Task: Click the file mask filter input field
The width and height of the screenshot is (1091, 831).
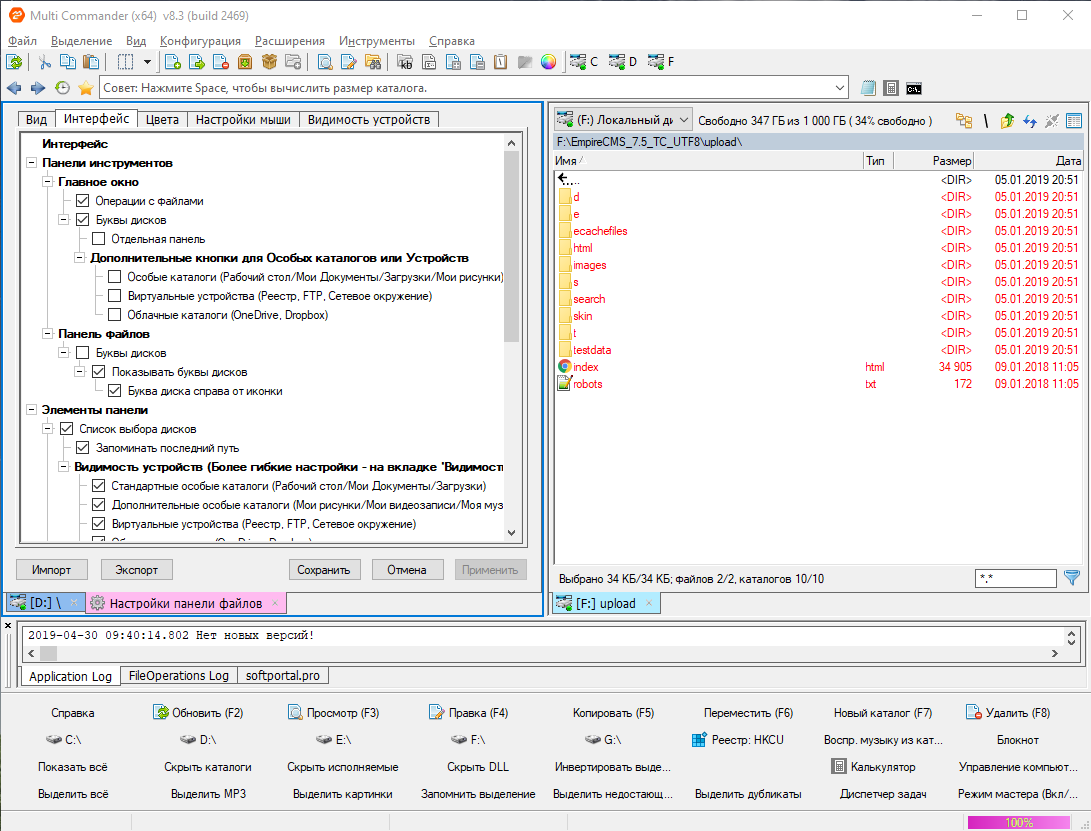Action: (x=1014, y=578)
